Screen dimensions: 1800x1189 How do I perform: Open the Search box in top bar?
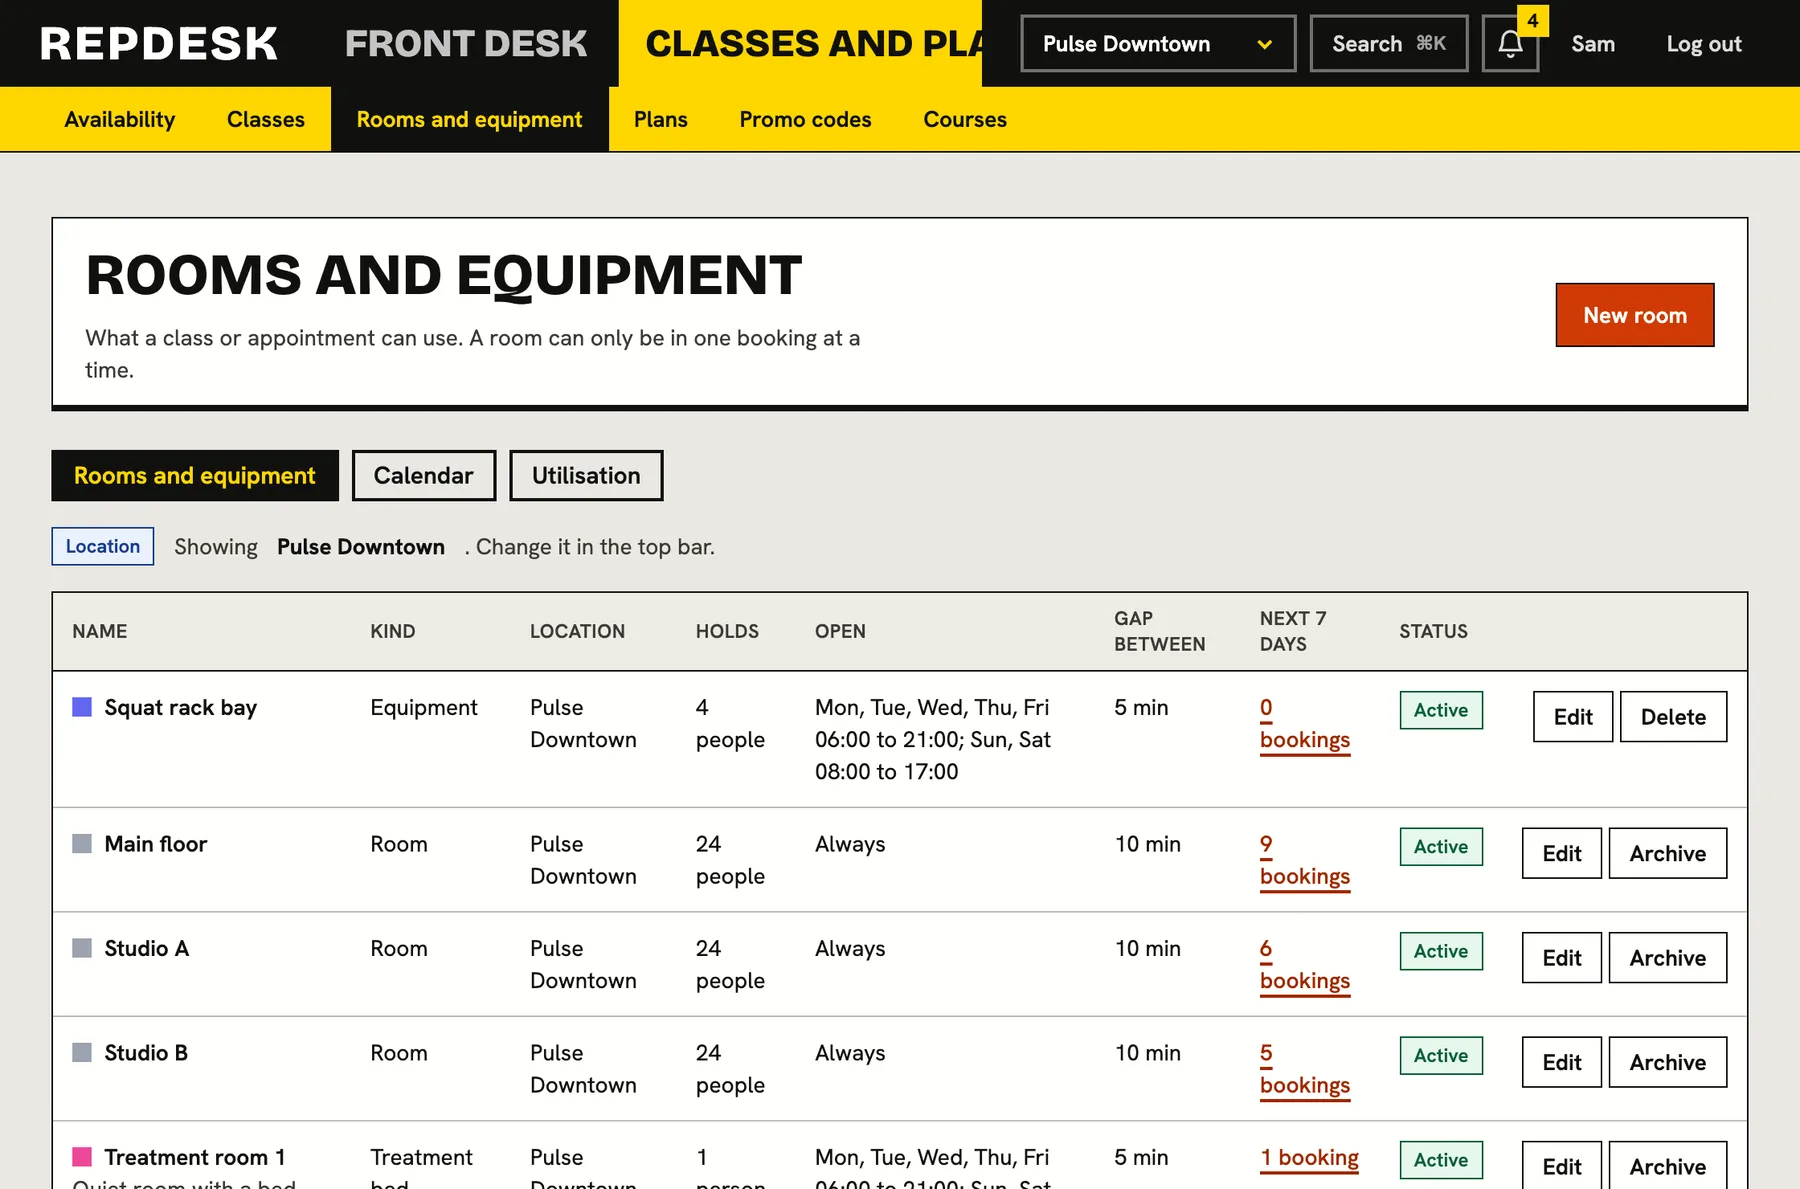point(1389,44)
